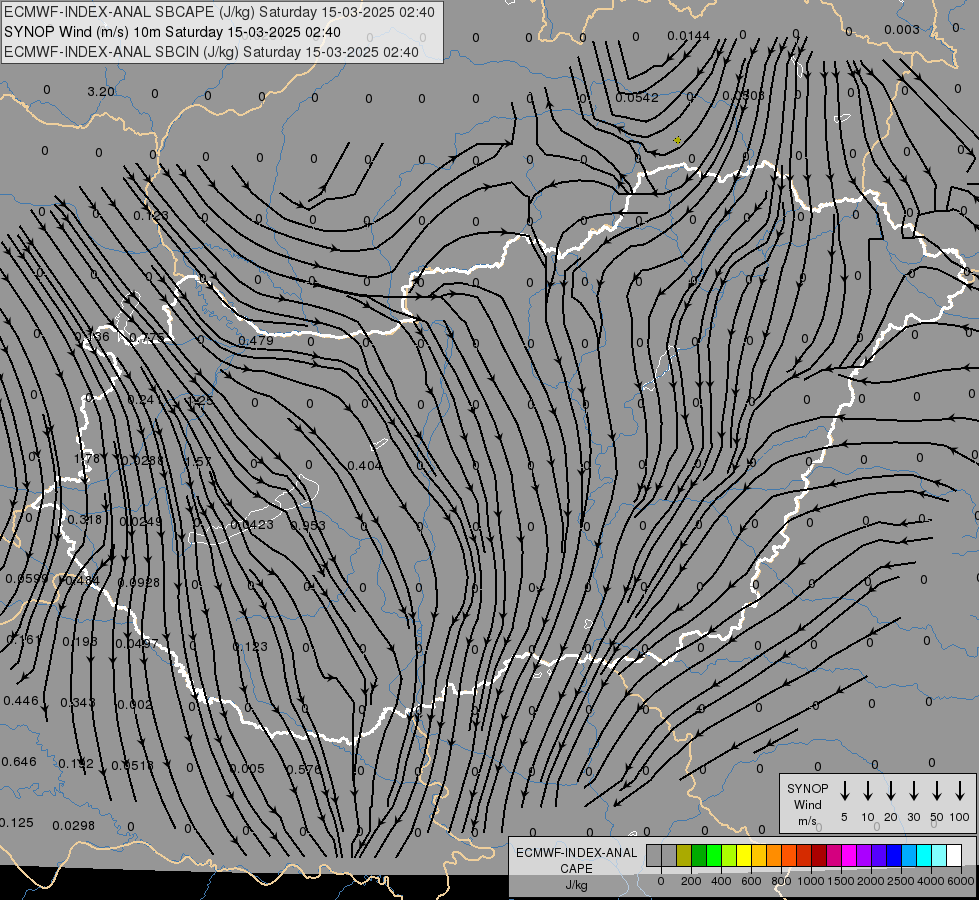Viewport: 979px width, 900px height.
Task: Click the 0.002 grid value
Action: pyautogui.click(x=134, y=705)
